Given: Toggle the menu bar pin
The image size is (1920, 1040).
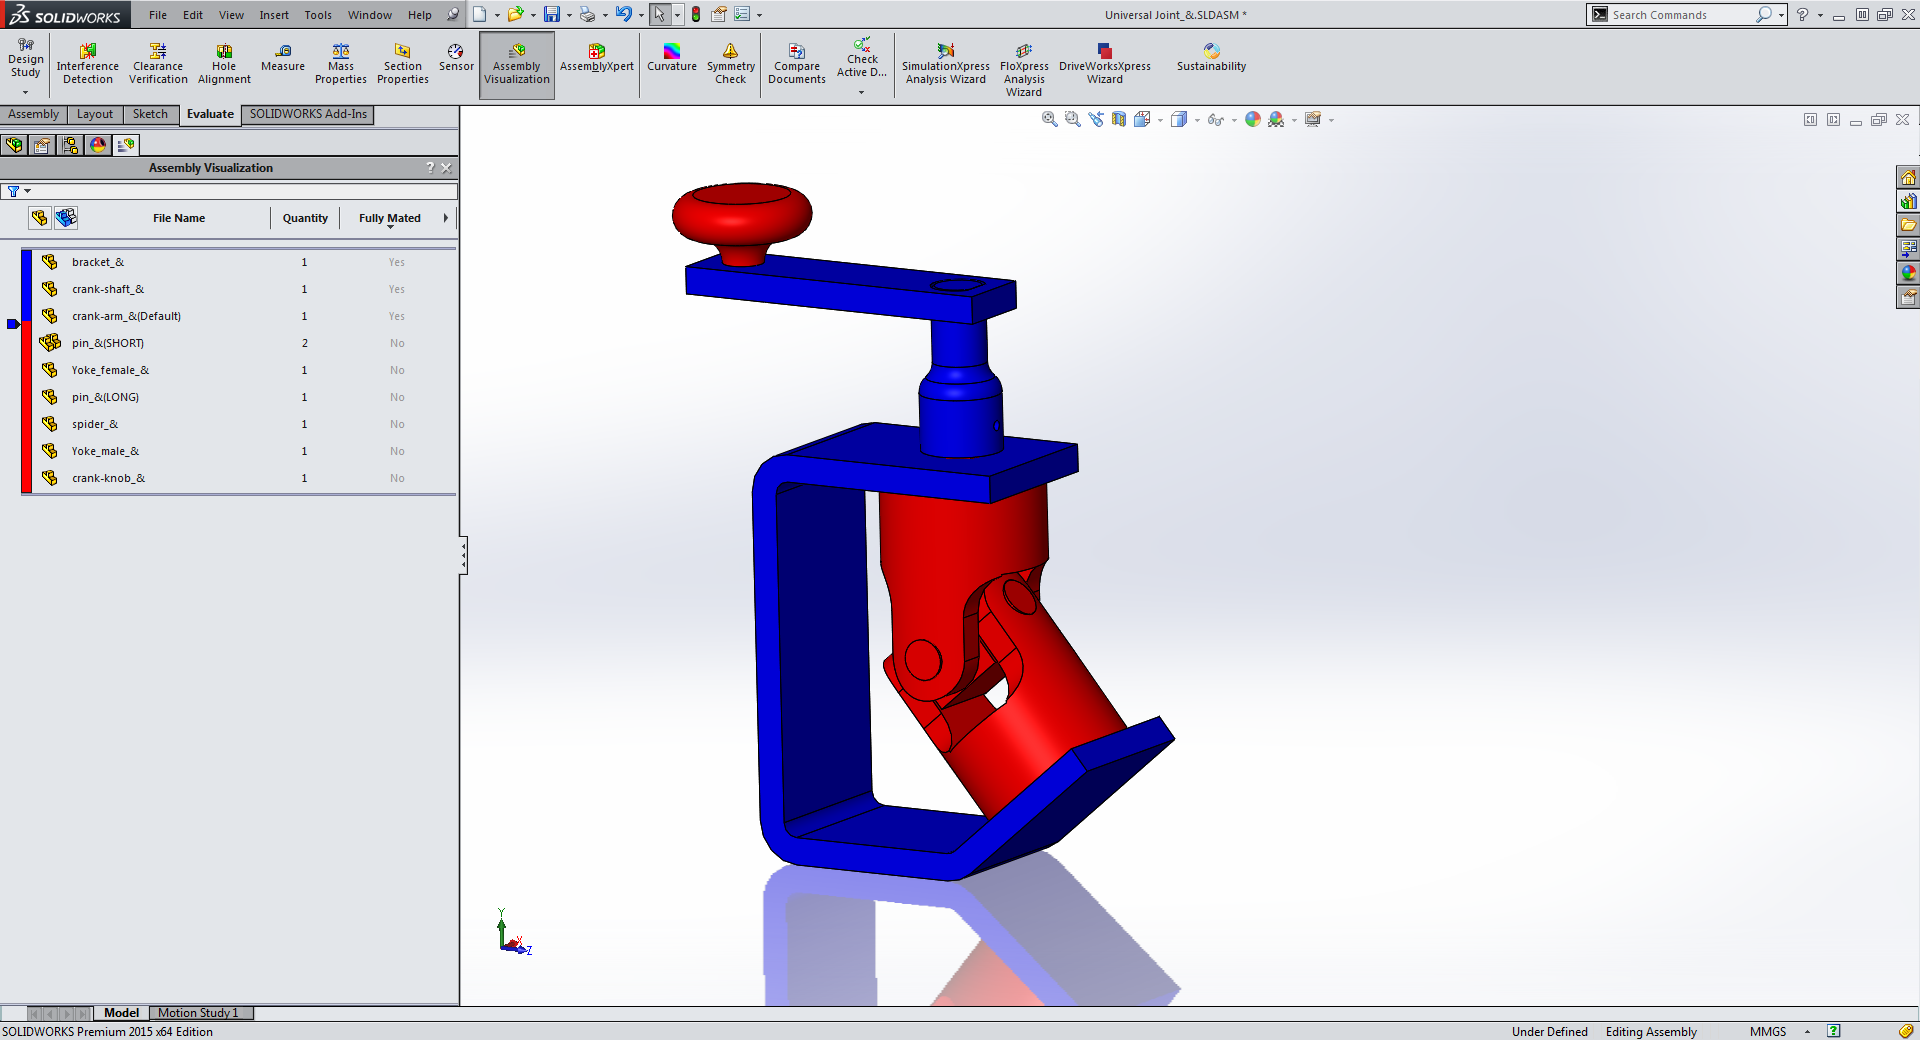Looking at the screenshot, I should tap(453, 15).
